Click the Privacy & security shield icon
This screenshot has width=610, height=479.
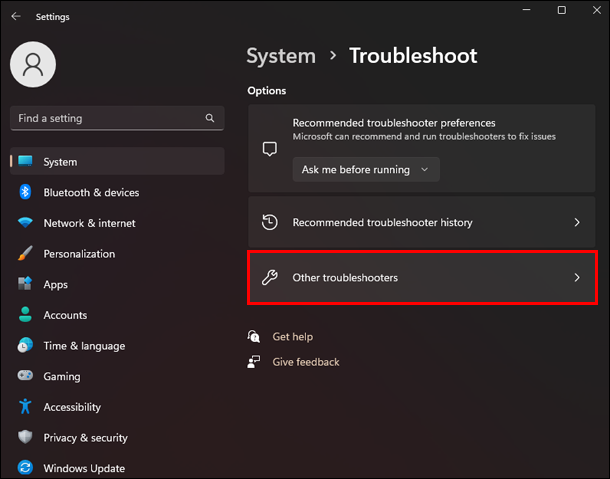(25, 438)
